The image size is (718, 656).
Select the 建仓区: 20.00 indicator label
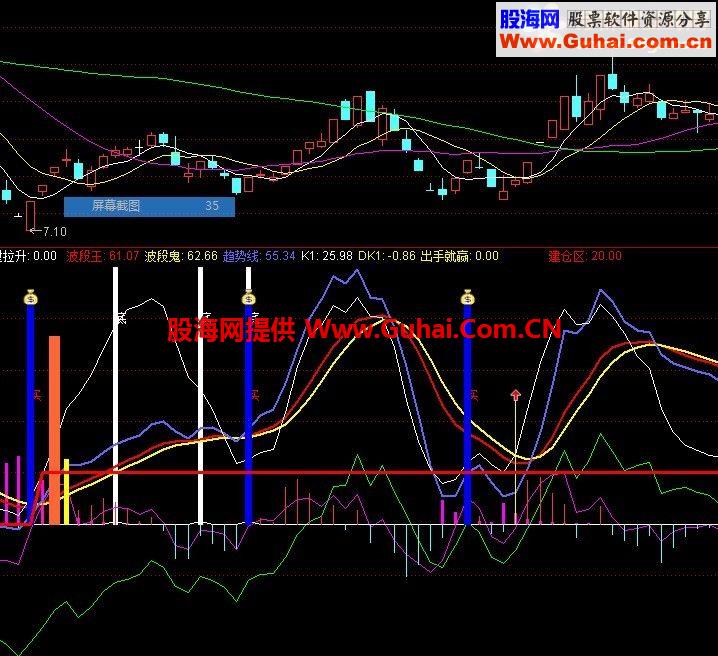pos(585,256)
